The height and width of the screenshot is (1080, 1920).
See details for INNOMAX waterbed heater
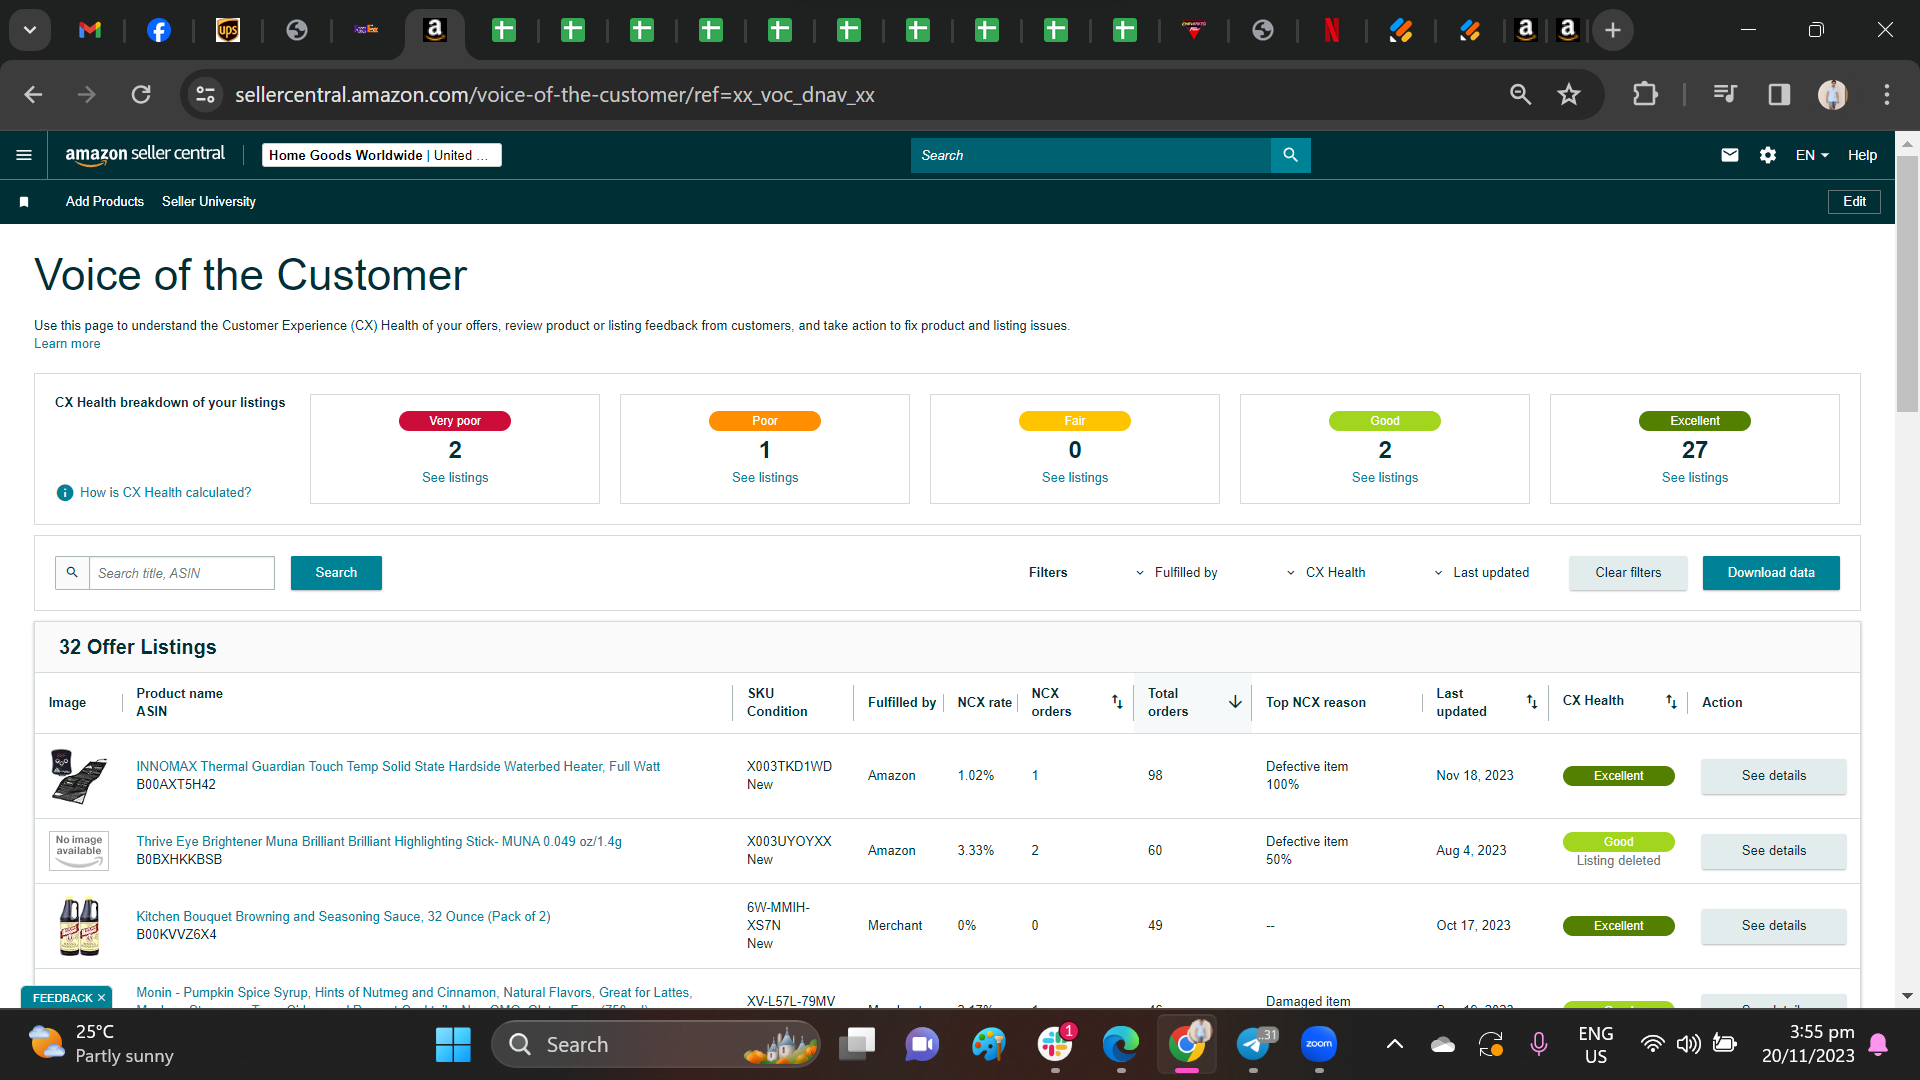tap(1774, 776)
